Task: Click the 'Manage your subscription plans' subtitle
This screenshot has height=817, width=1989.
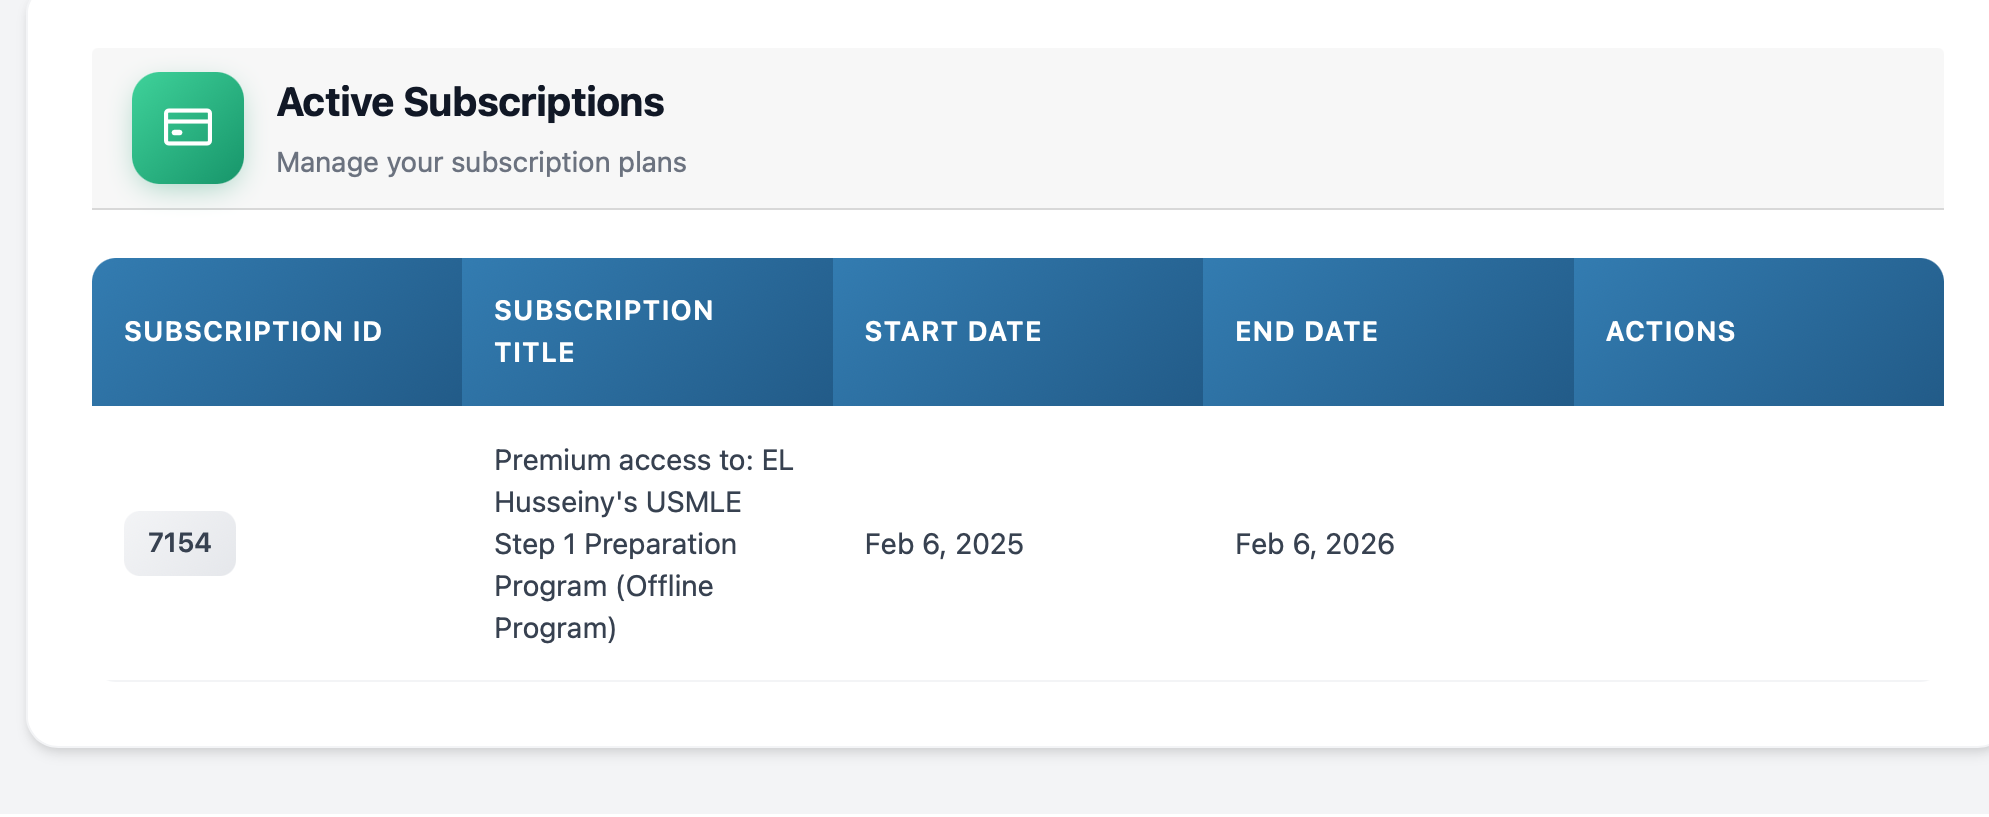Action: click(x=481, y=162)
